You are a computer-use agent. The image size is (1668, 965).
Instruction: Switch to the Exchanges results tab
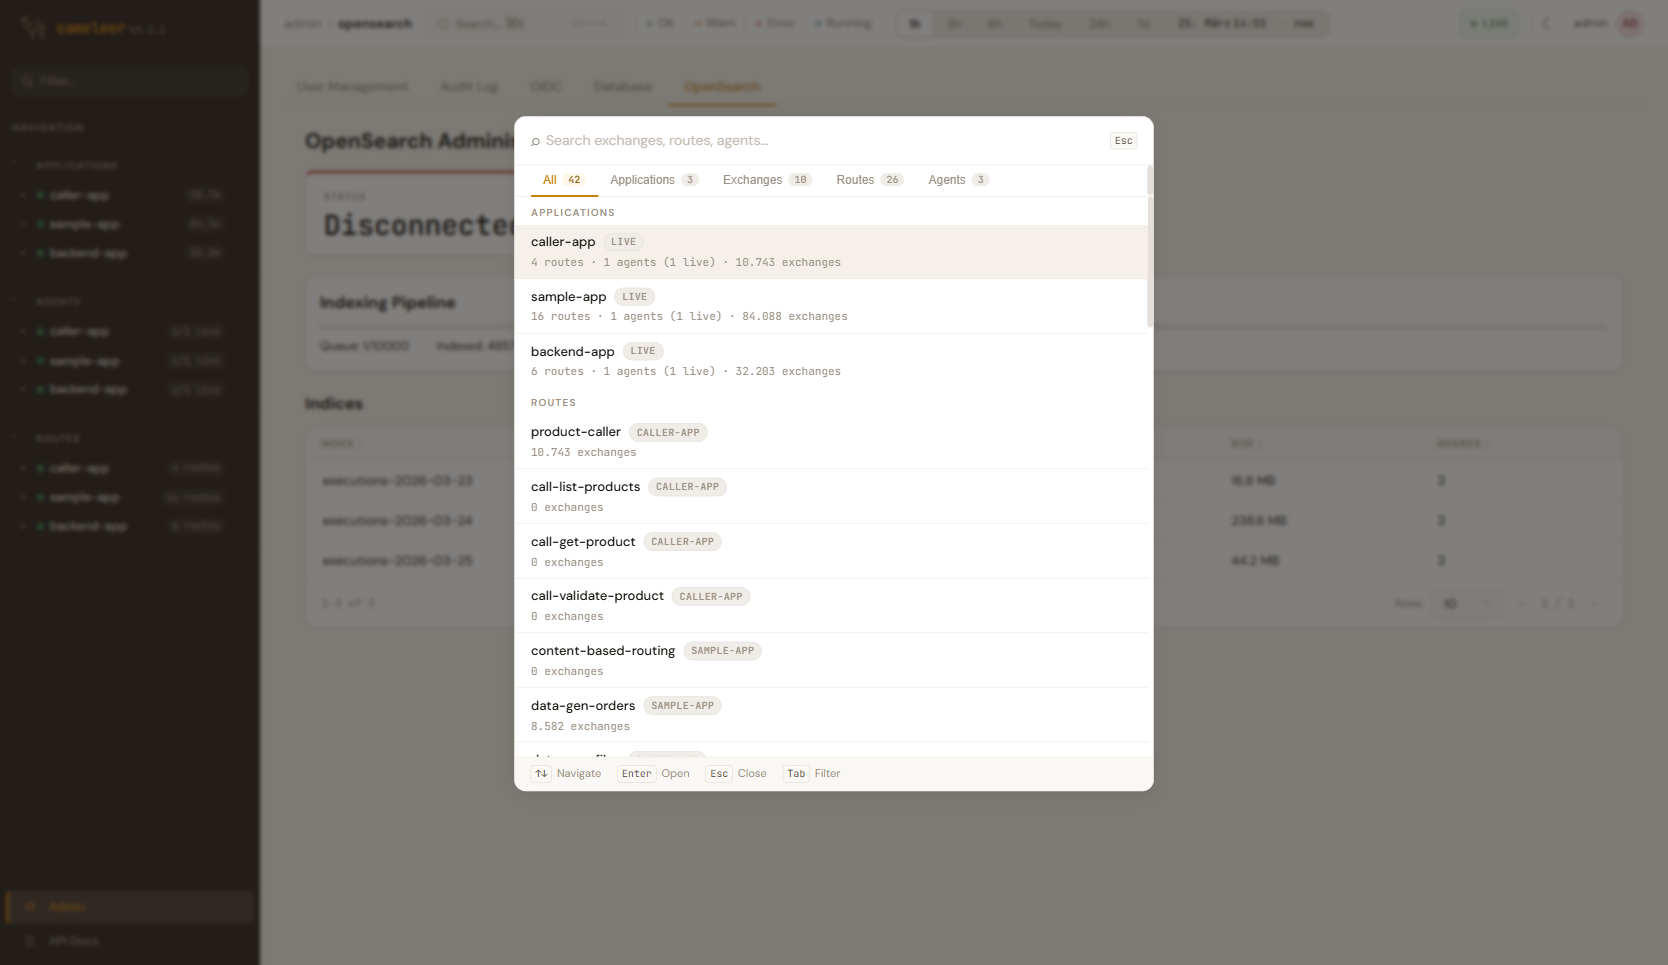point(766,180)
